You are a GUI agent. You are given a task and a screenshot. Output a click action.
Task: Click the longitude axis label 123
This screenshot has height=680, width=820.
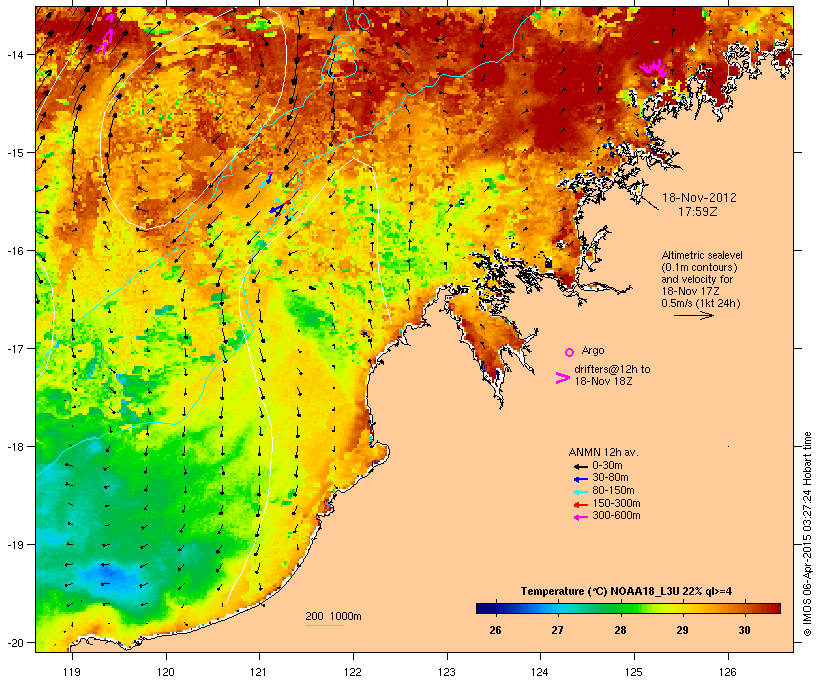pyautogui.click(x=447, y=672)
